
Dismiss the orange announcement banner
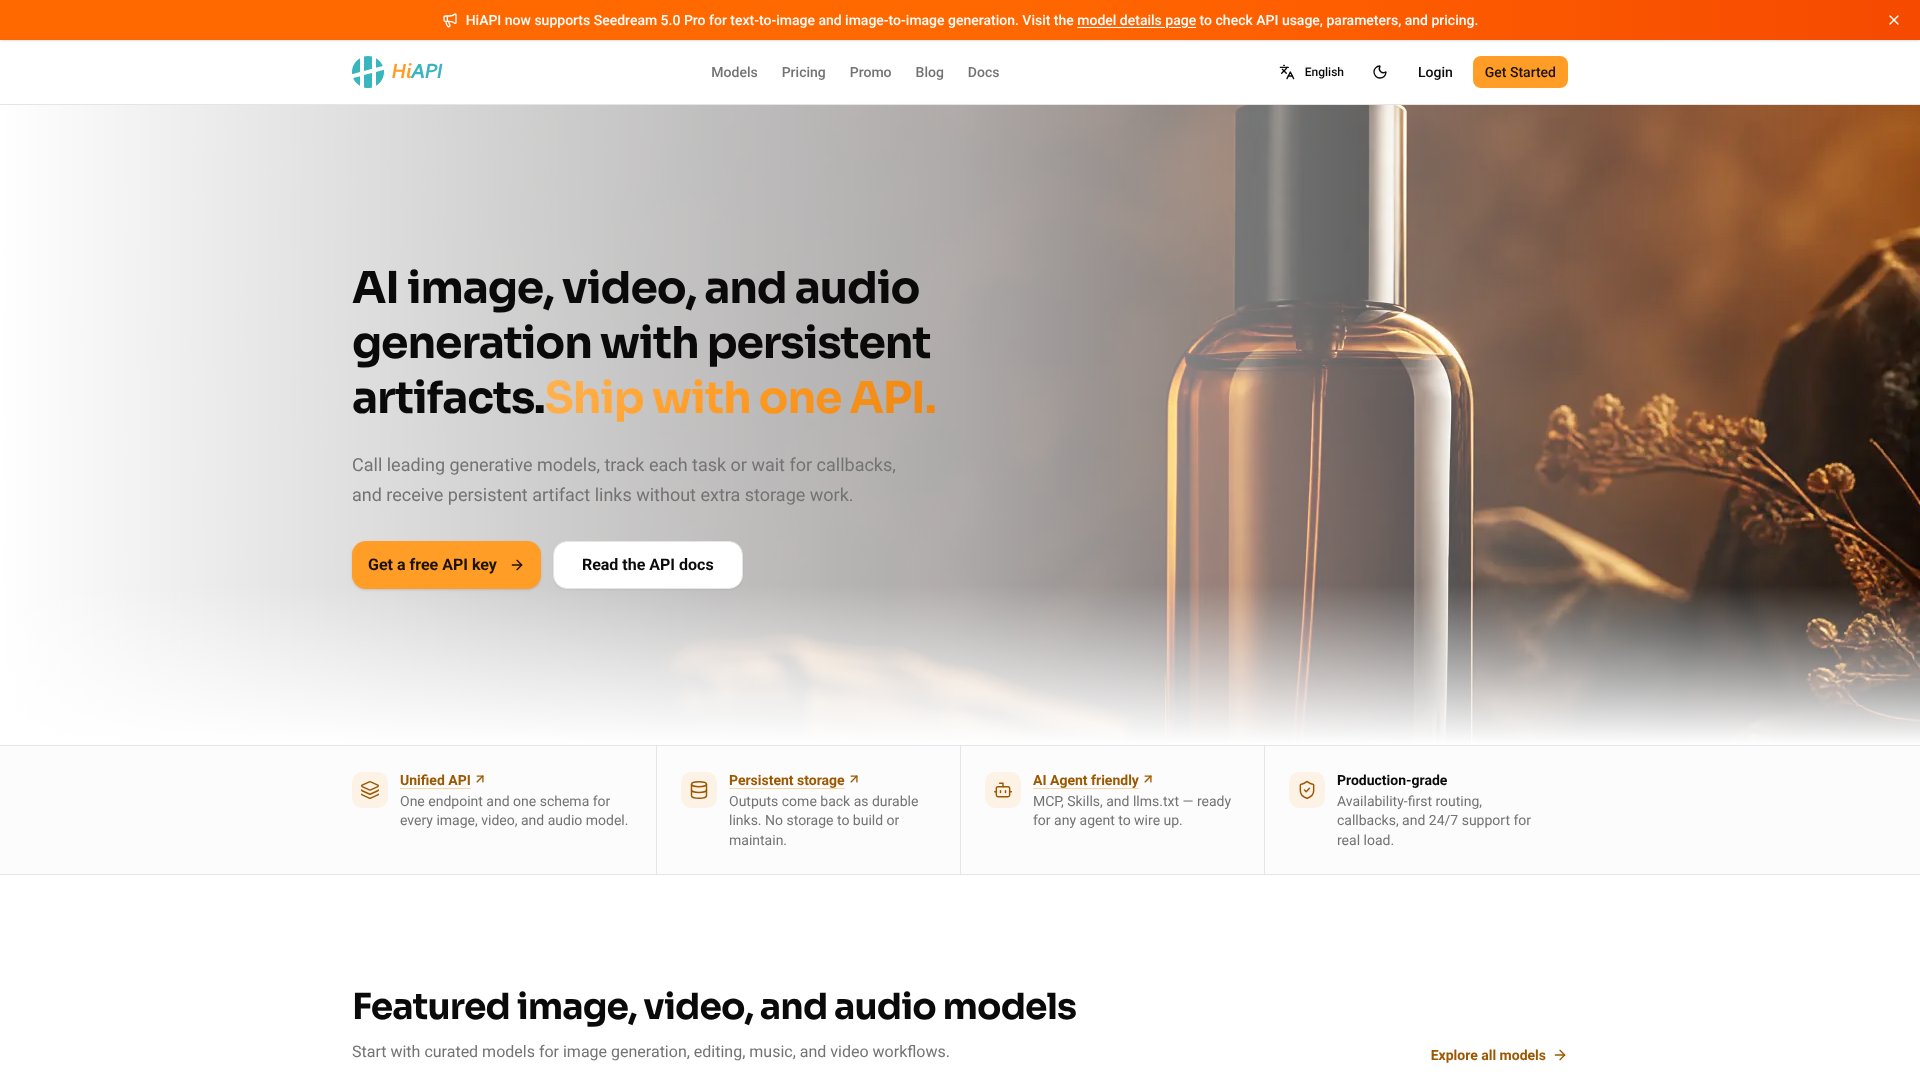[x=1894, y=20]
